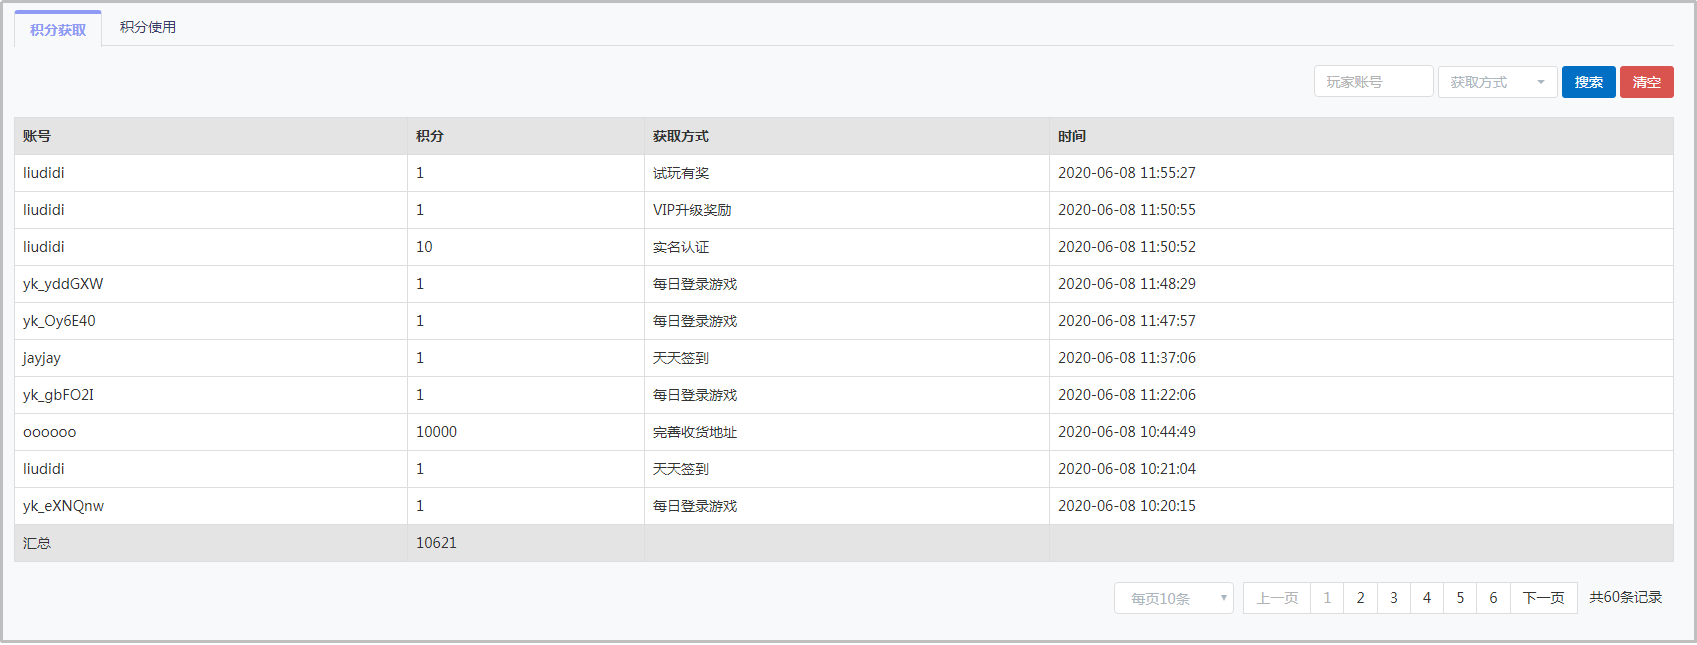Go to page 6
The height and width of the screenshot is (645, 1697).
point(1493,598)
